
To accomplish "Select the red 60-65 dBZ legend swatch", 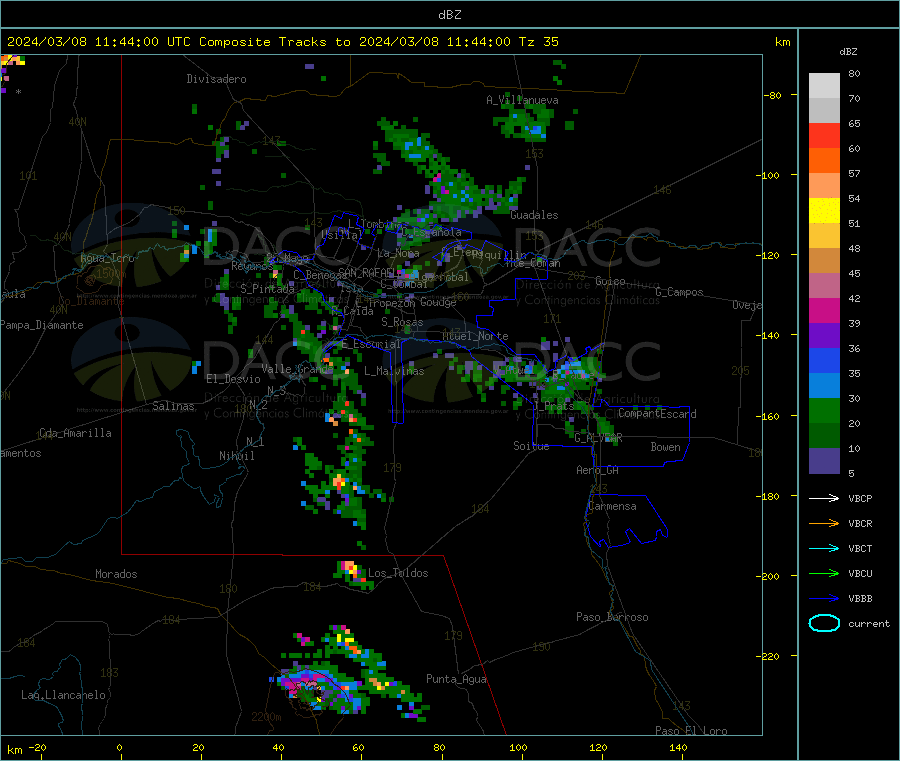I will coord(824,136).
